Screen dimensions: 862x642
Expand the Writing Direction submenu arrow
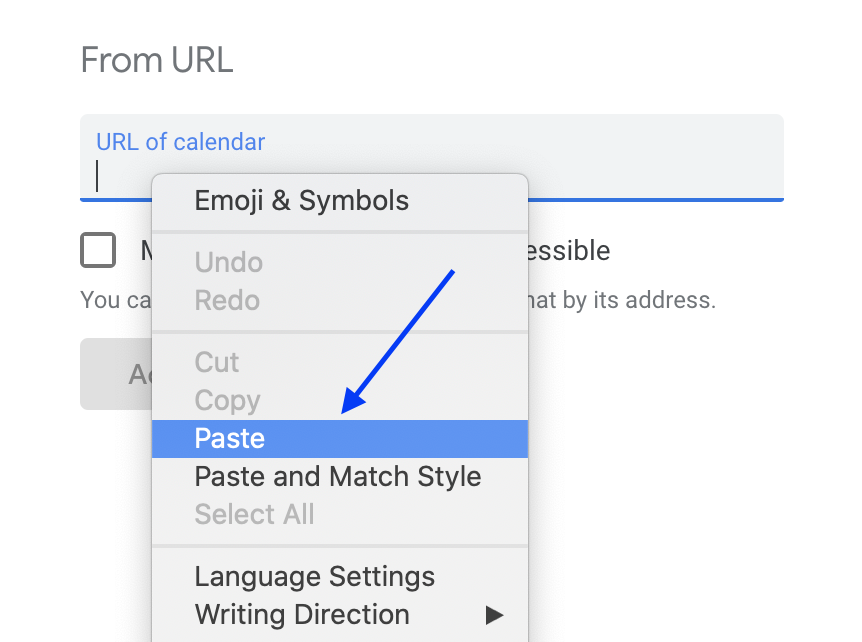494,615
